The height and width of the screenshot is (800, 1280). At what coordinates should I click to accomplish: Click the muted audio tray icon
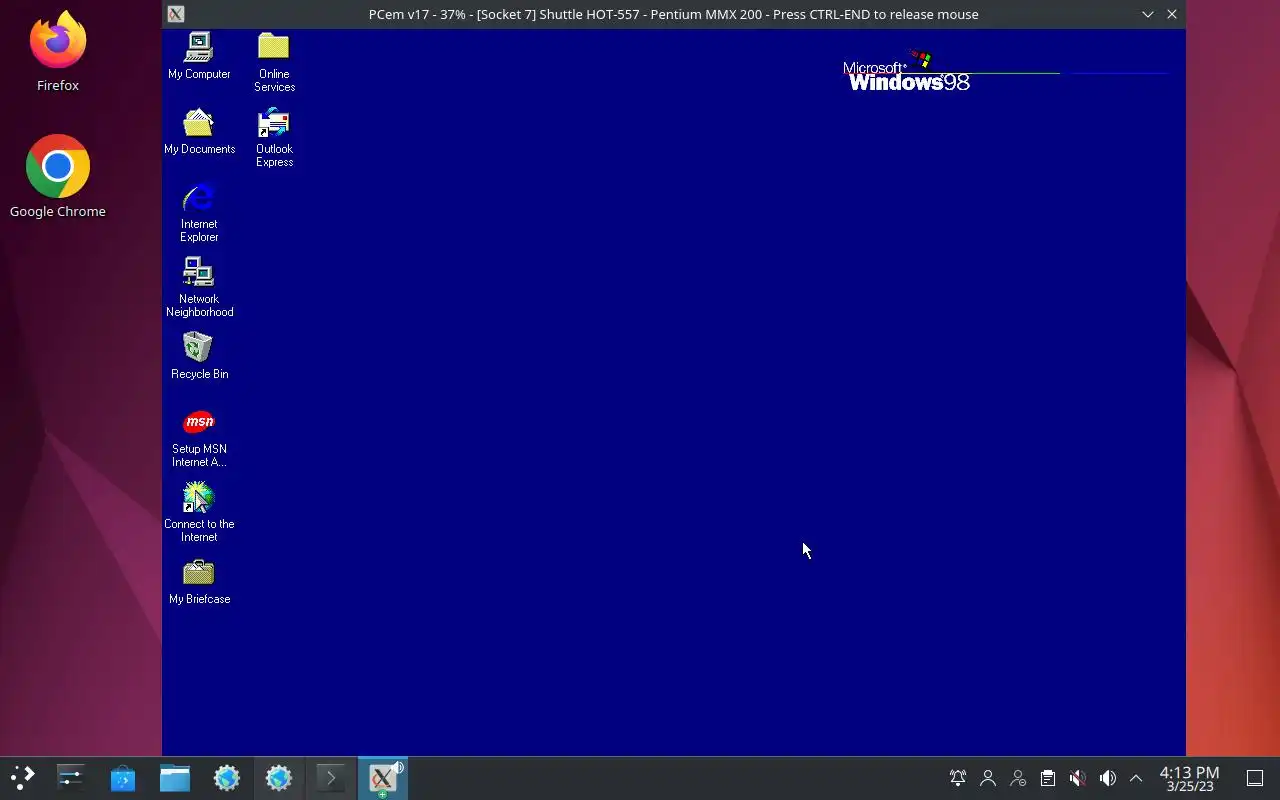(1077, 778)
